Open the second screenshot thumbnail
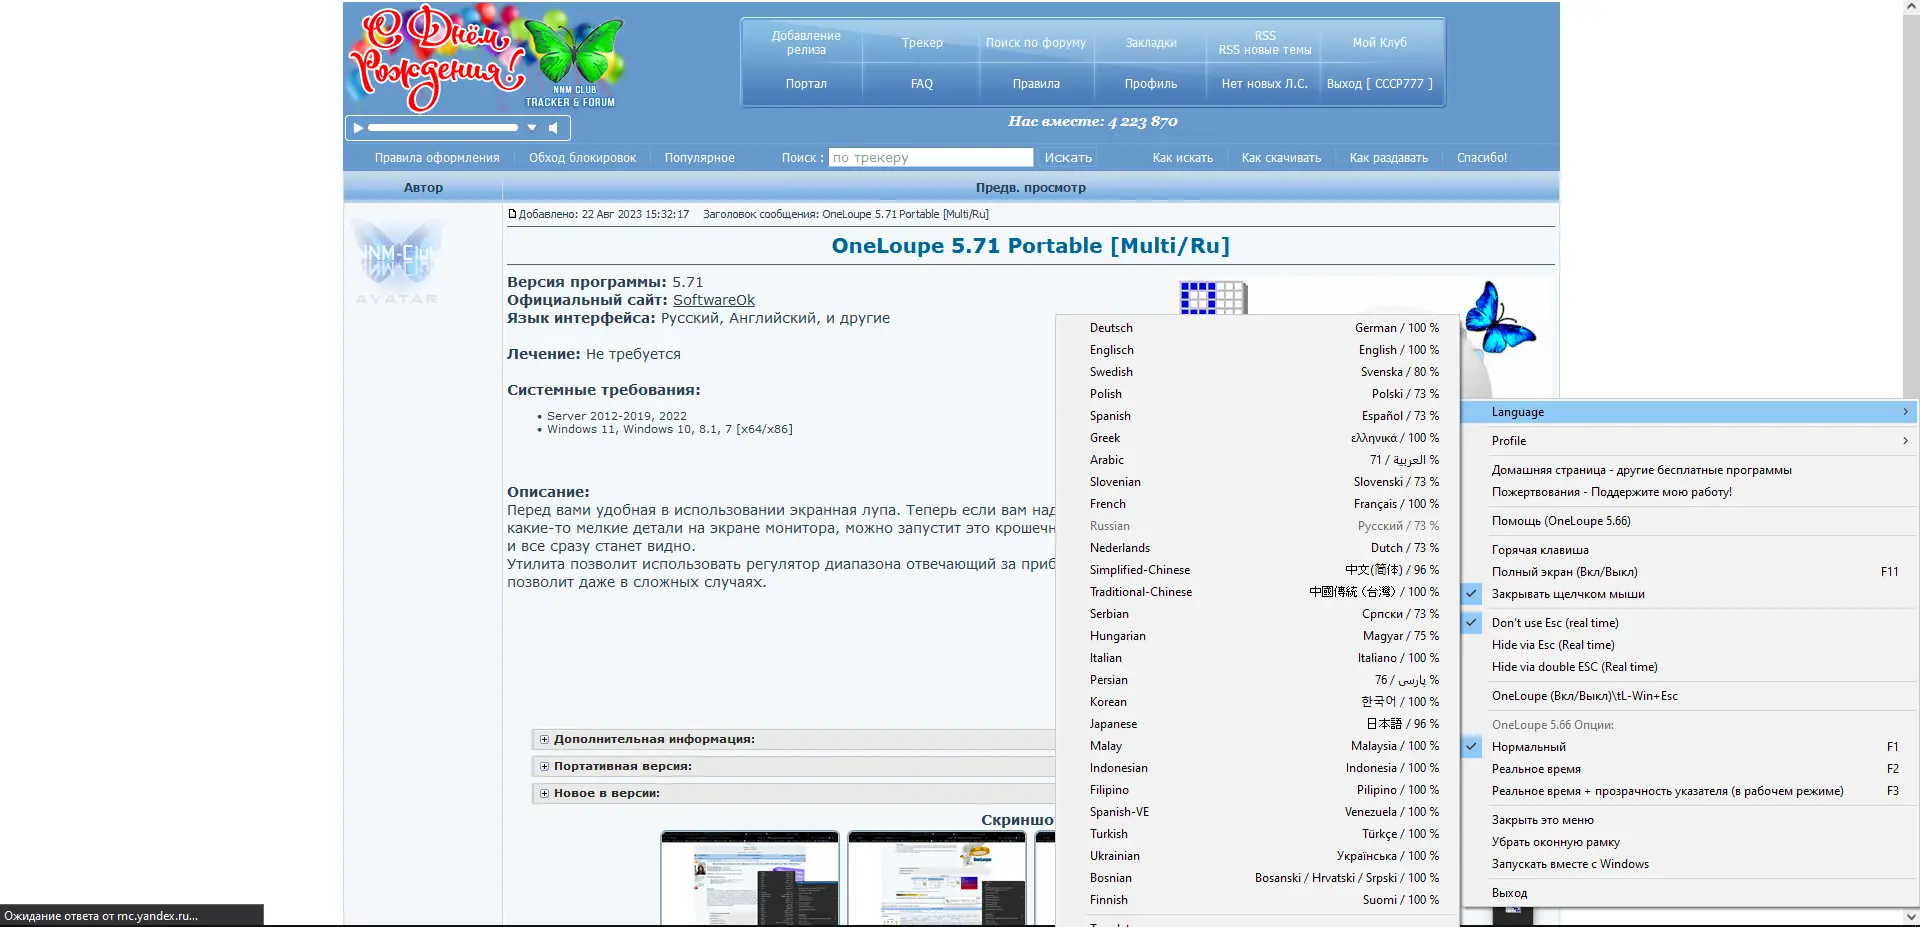The width and height of the screenshot is (1920, 927). coord(937,879)
